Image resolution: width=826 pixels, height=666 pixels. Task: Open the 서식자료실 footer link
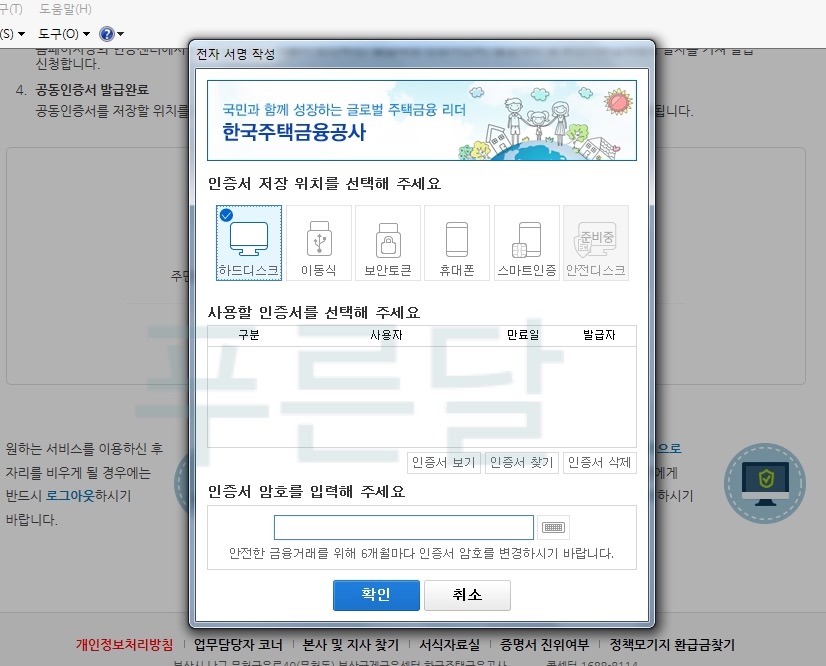point(449,644)
